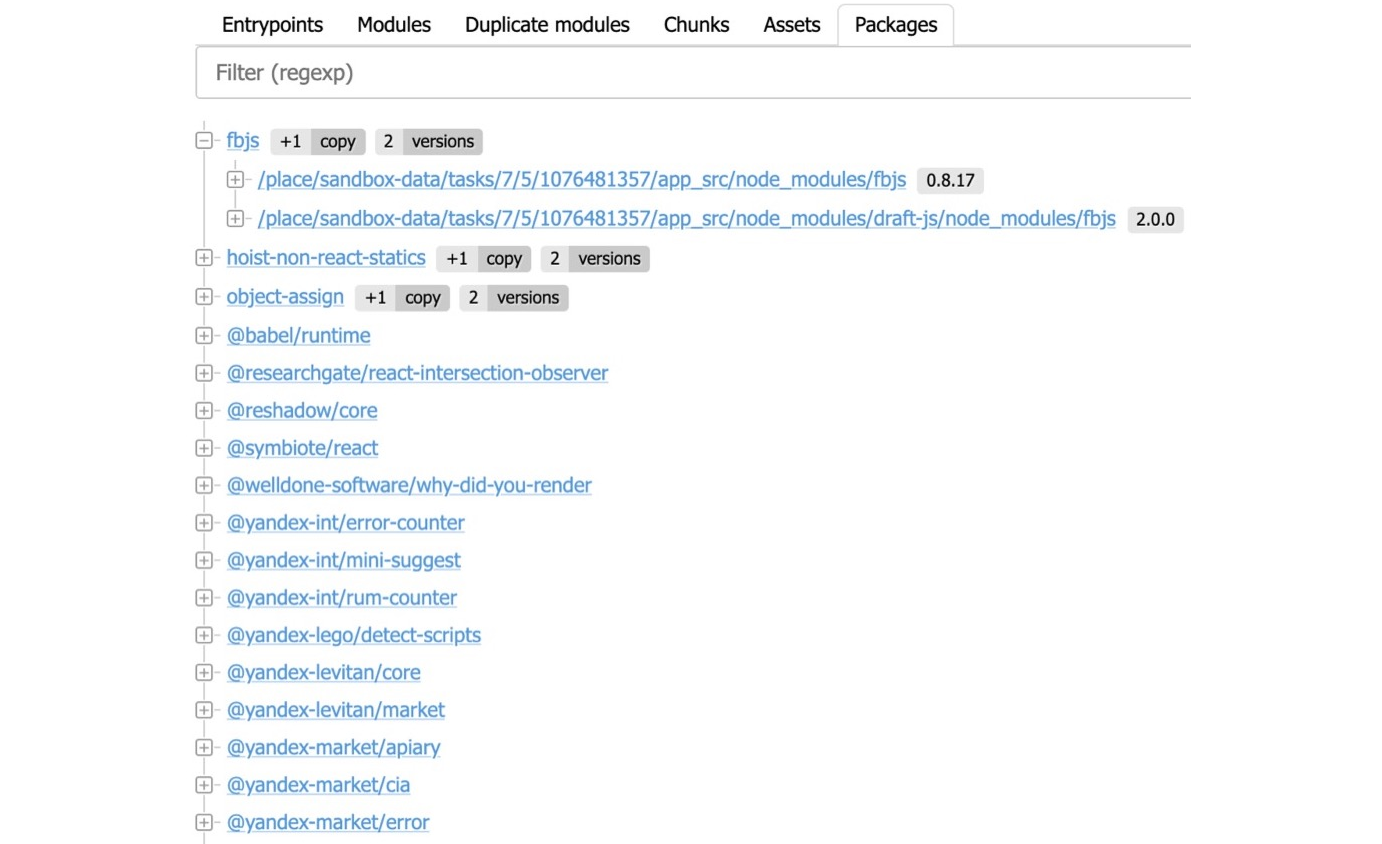Click the 2.0.0 version badge
This screenshot has width=1382, height=844.
click(x=1155, y=220)
